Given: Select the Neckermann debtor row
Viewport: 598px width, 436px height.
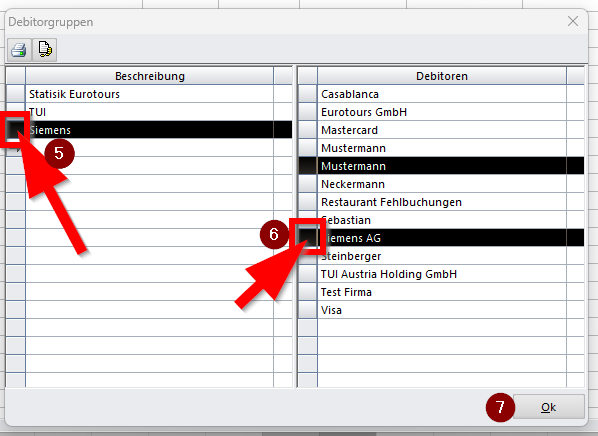Looking at the screenshot, I should pyautogui.click(x=442, y=184).
